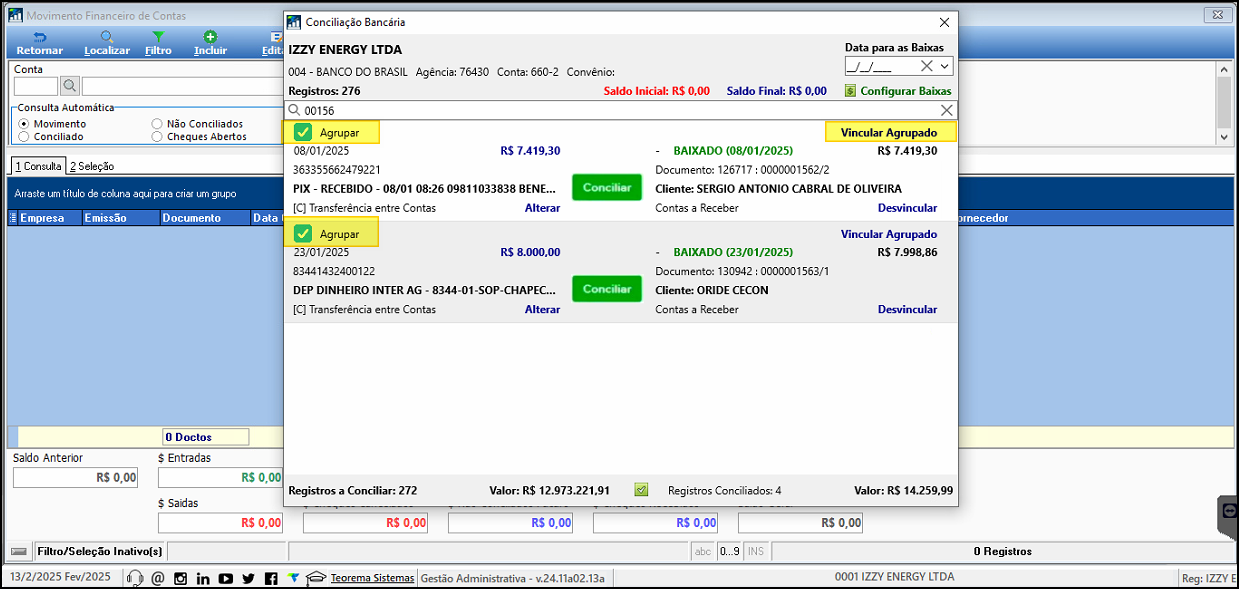Click the Conta lookup magnifier button
This screenshot has width=1239, height=589.
69,86
